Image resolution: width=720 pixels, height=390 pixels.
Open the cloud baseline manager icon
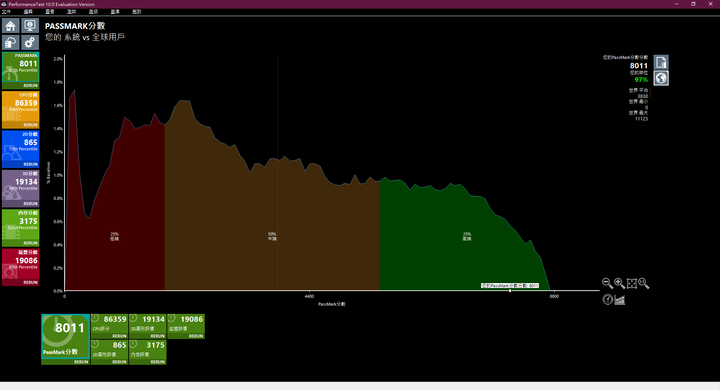[11, 43]
